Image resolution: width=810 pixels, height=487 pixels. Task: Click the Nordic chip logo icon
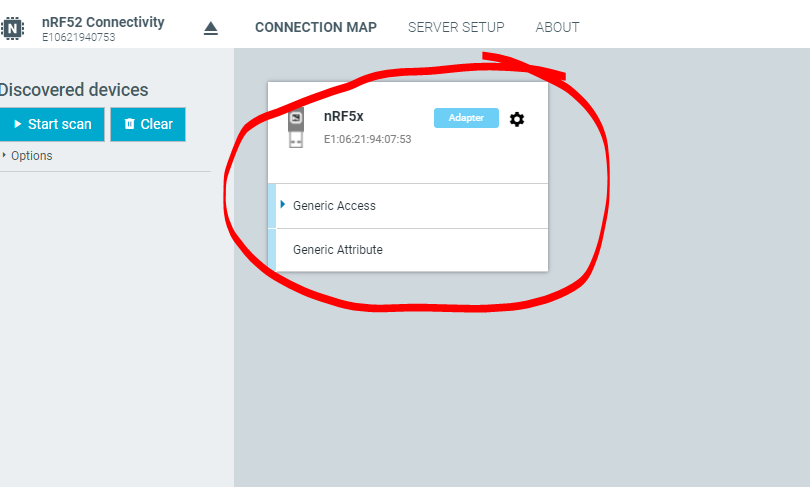coord(12,28)
